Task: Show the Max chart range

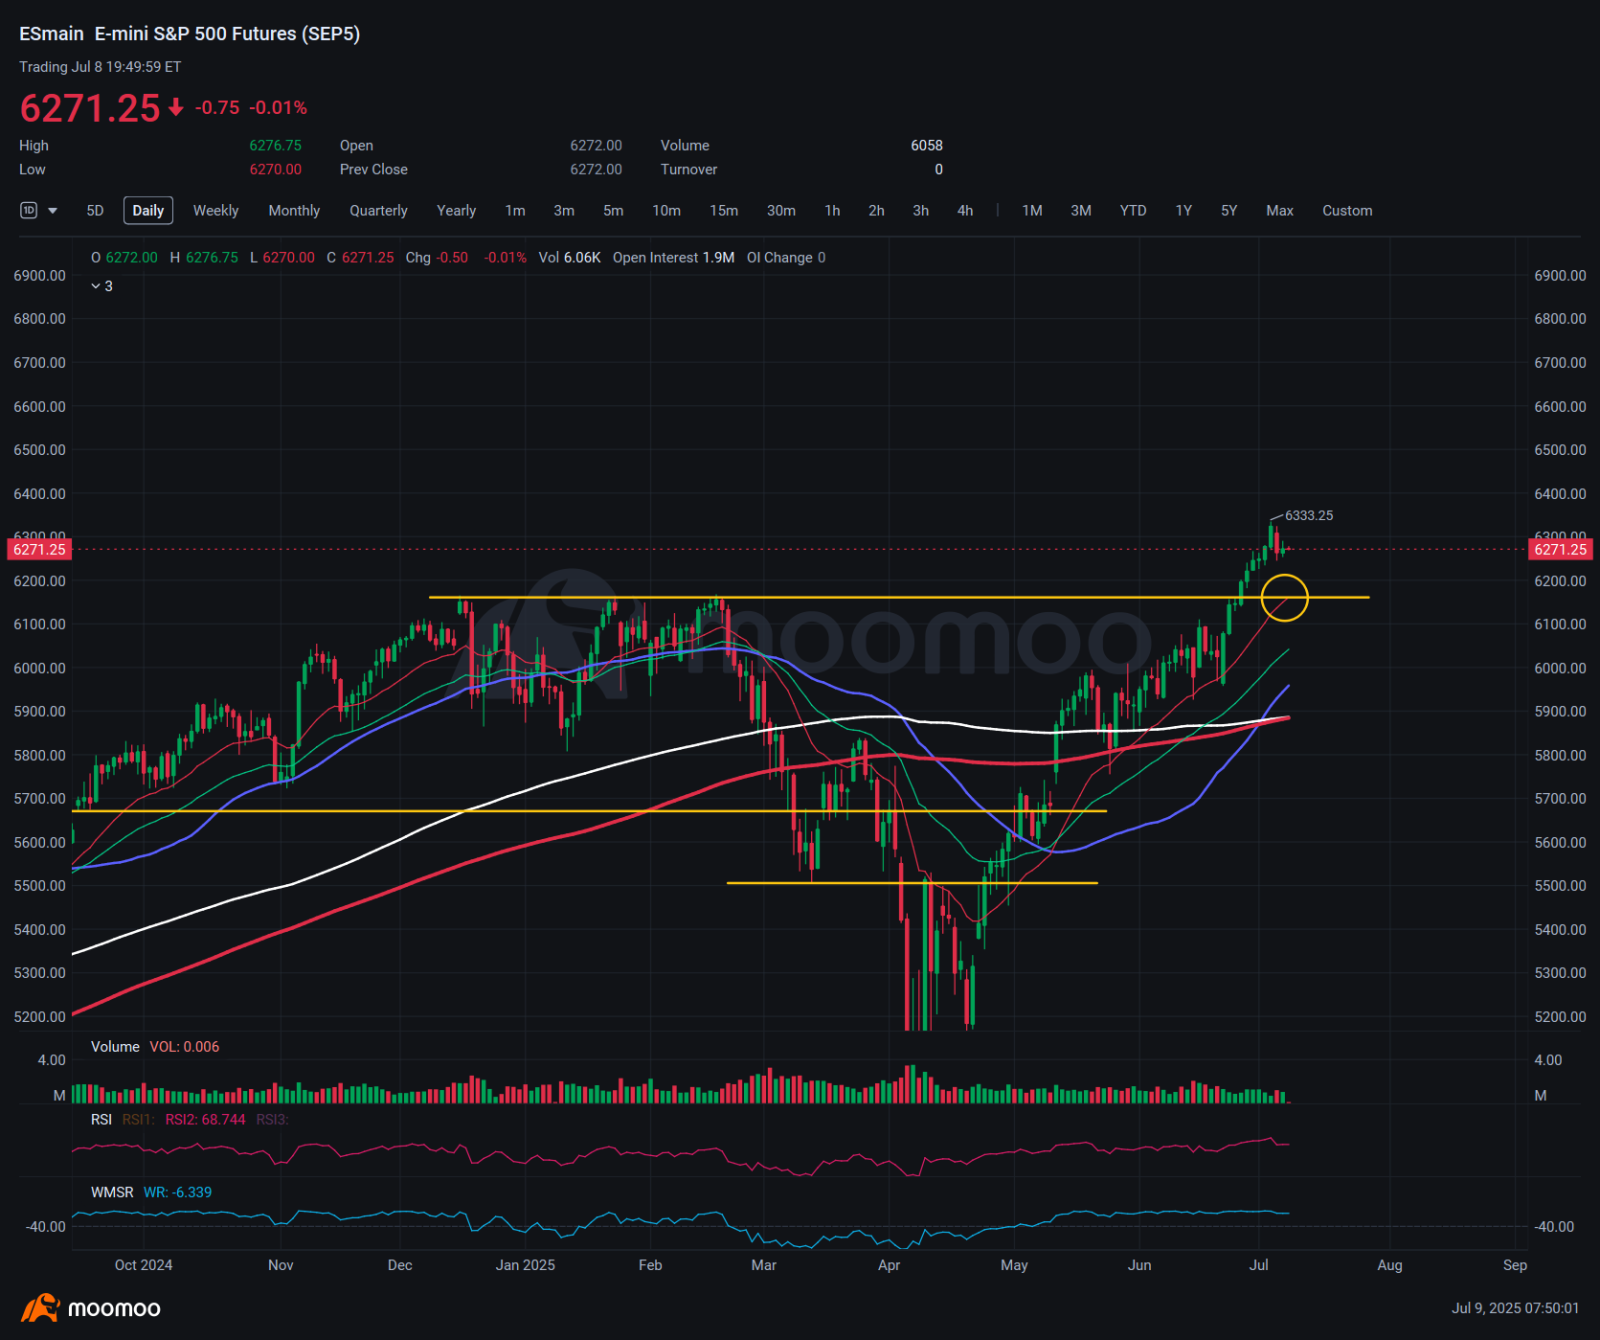Action: pyautogui.click(x=1280, y=211)
